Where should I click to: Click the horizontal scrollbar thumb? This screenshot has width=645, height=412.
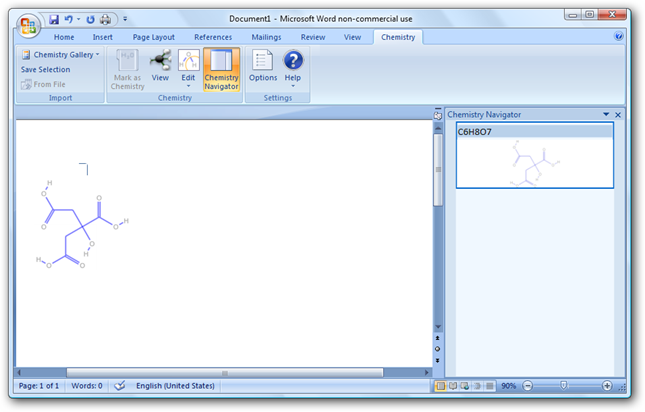click(225, 373)
